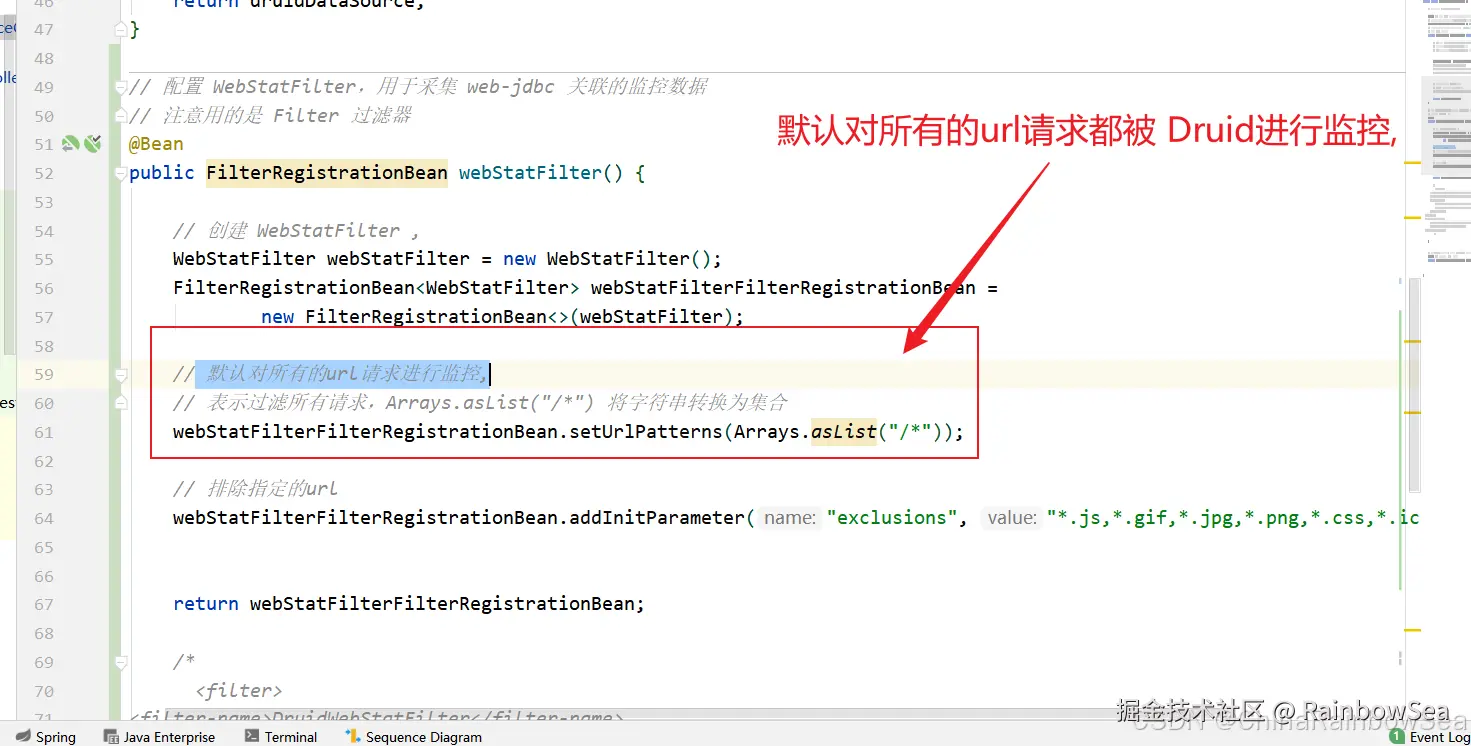Click the Spring leaf icon in bottom bar

pyautogui.click(x=23, y=736)
